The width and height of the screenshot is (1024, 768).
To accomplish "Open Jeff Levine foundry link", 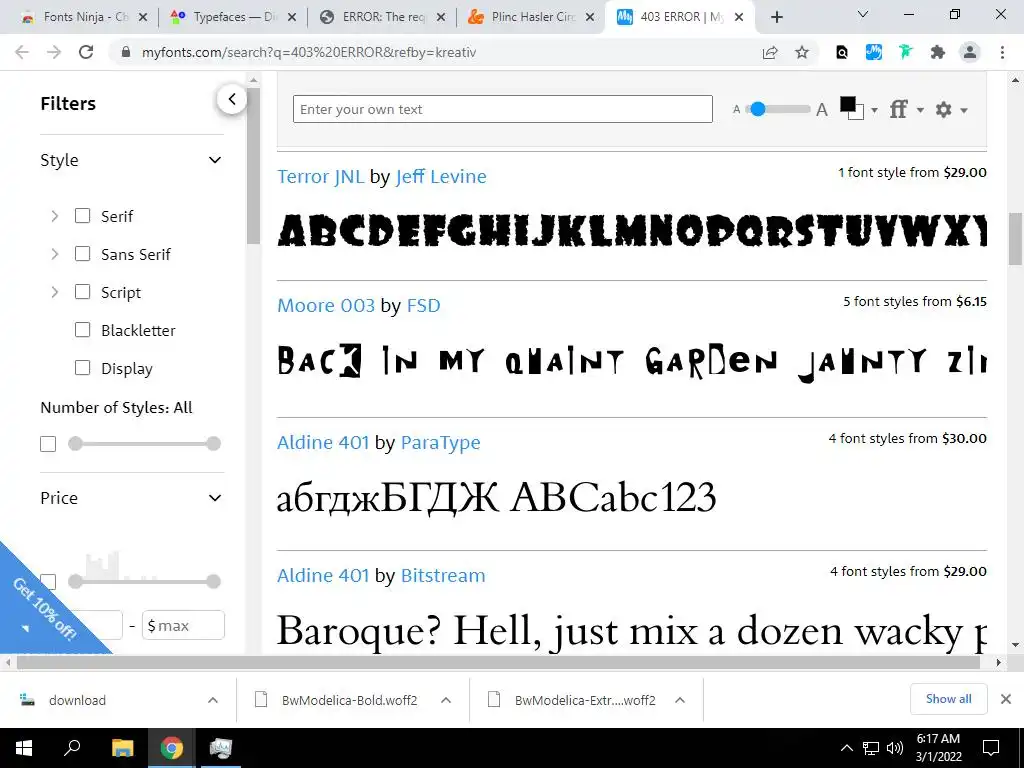I will click(x=441, y=176).
